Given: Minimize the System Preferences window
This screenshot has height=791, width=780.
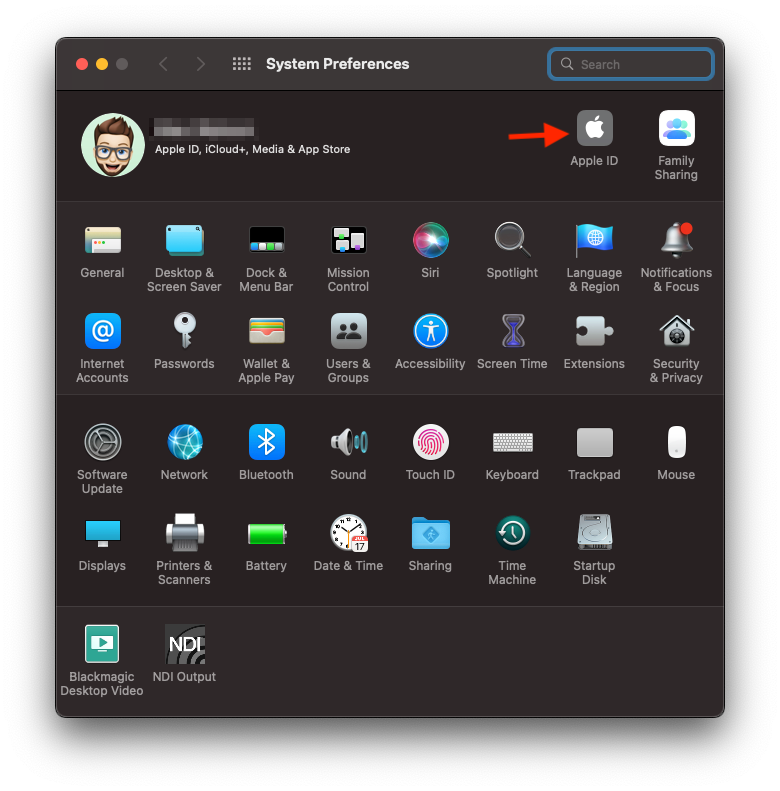Looking at the screenshot, I should pyautogui.click(x=102, y=64).
